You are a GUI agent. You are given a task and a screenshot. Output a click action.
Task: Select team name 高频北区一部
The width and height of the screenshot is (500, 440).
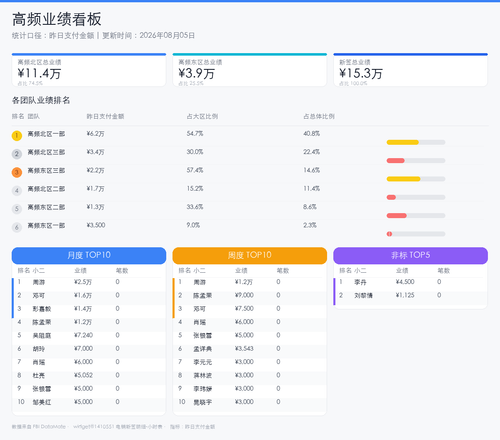(x=46, y=134)
